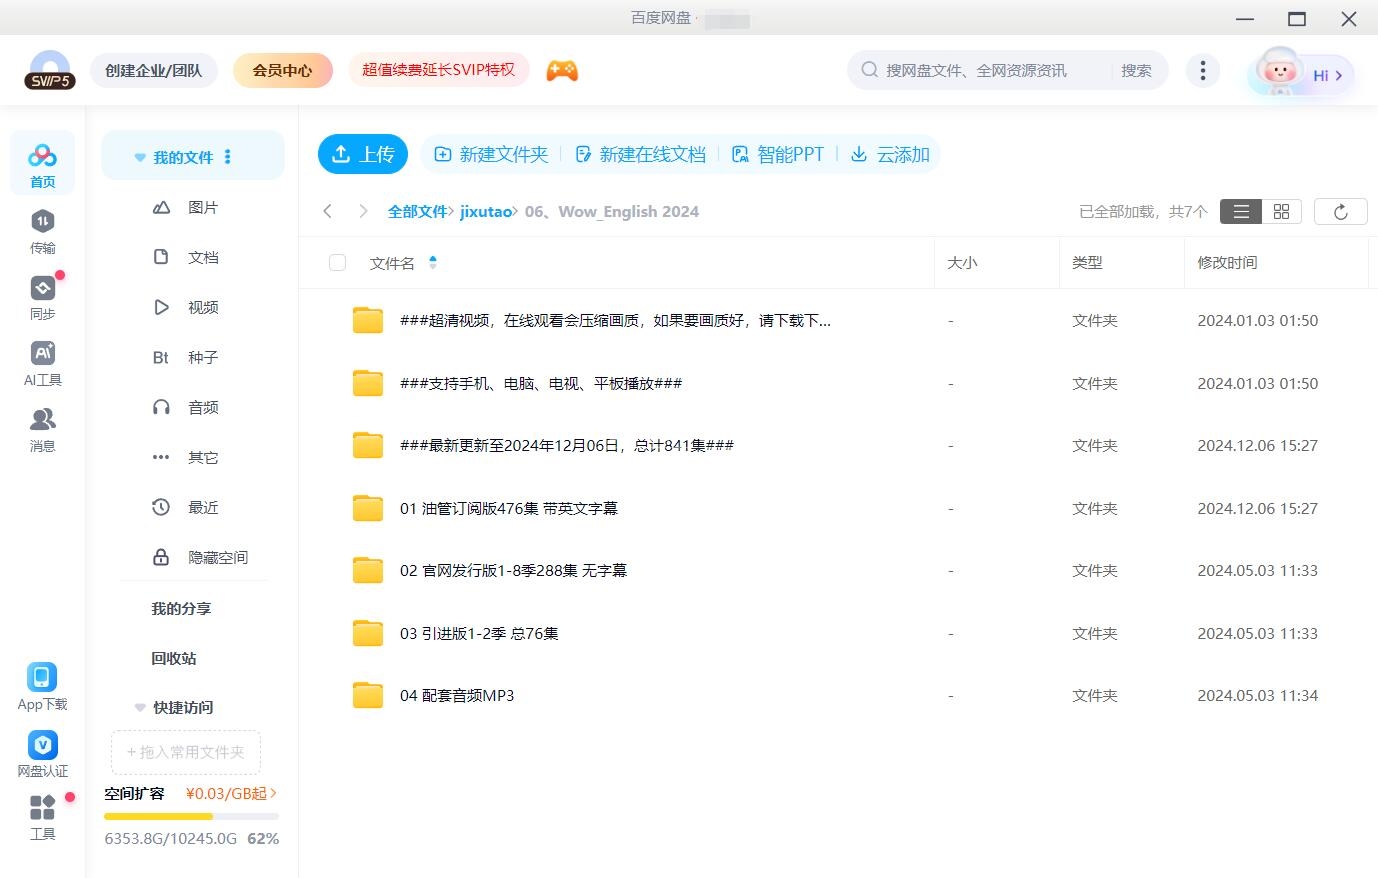Sort by clicking the 文件名 sort arrows
Viewport: 1378px width, 878px height.
coord(433,262)
